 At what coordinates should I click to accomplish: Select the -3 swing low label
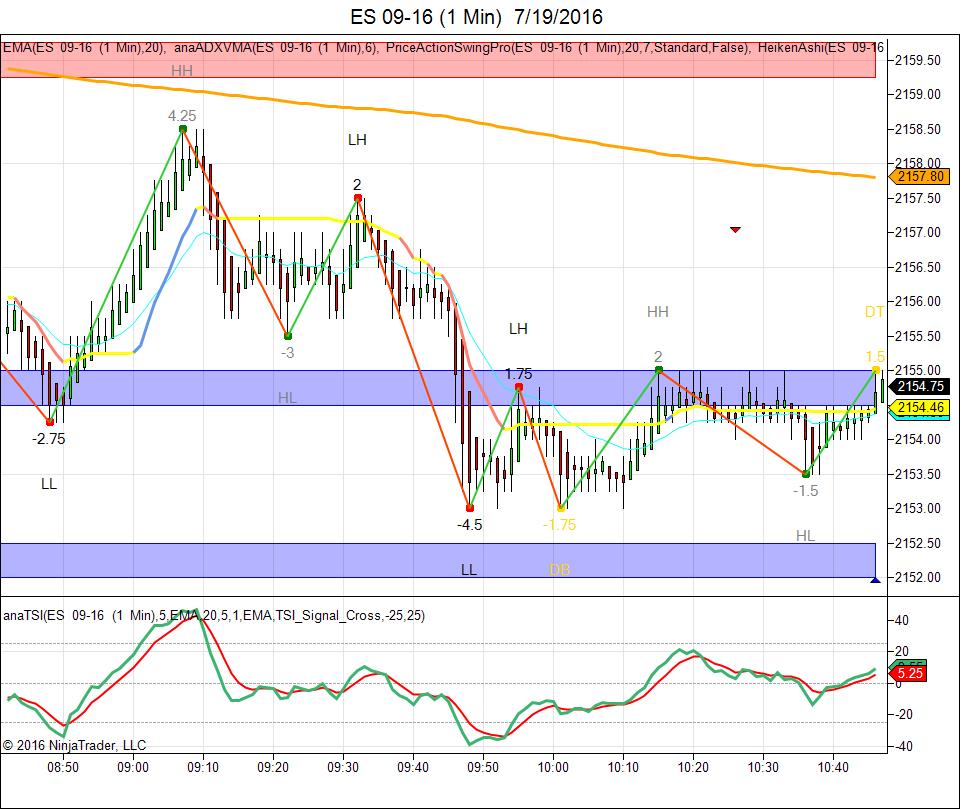coord(287,353)
